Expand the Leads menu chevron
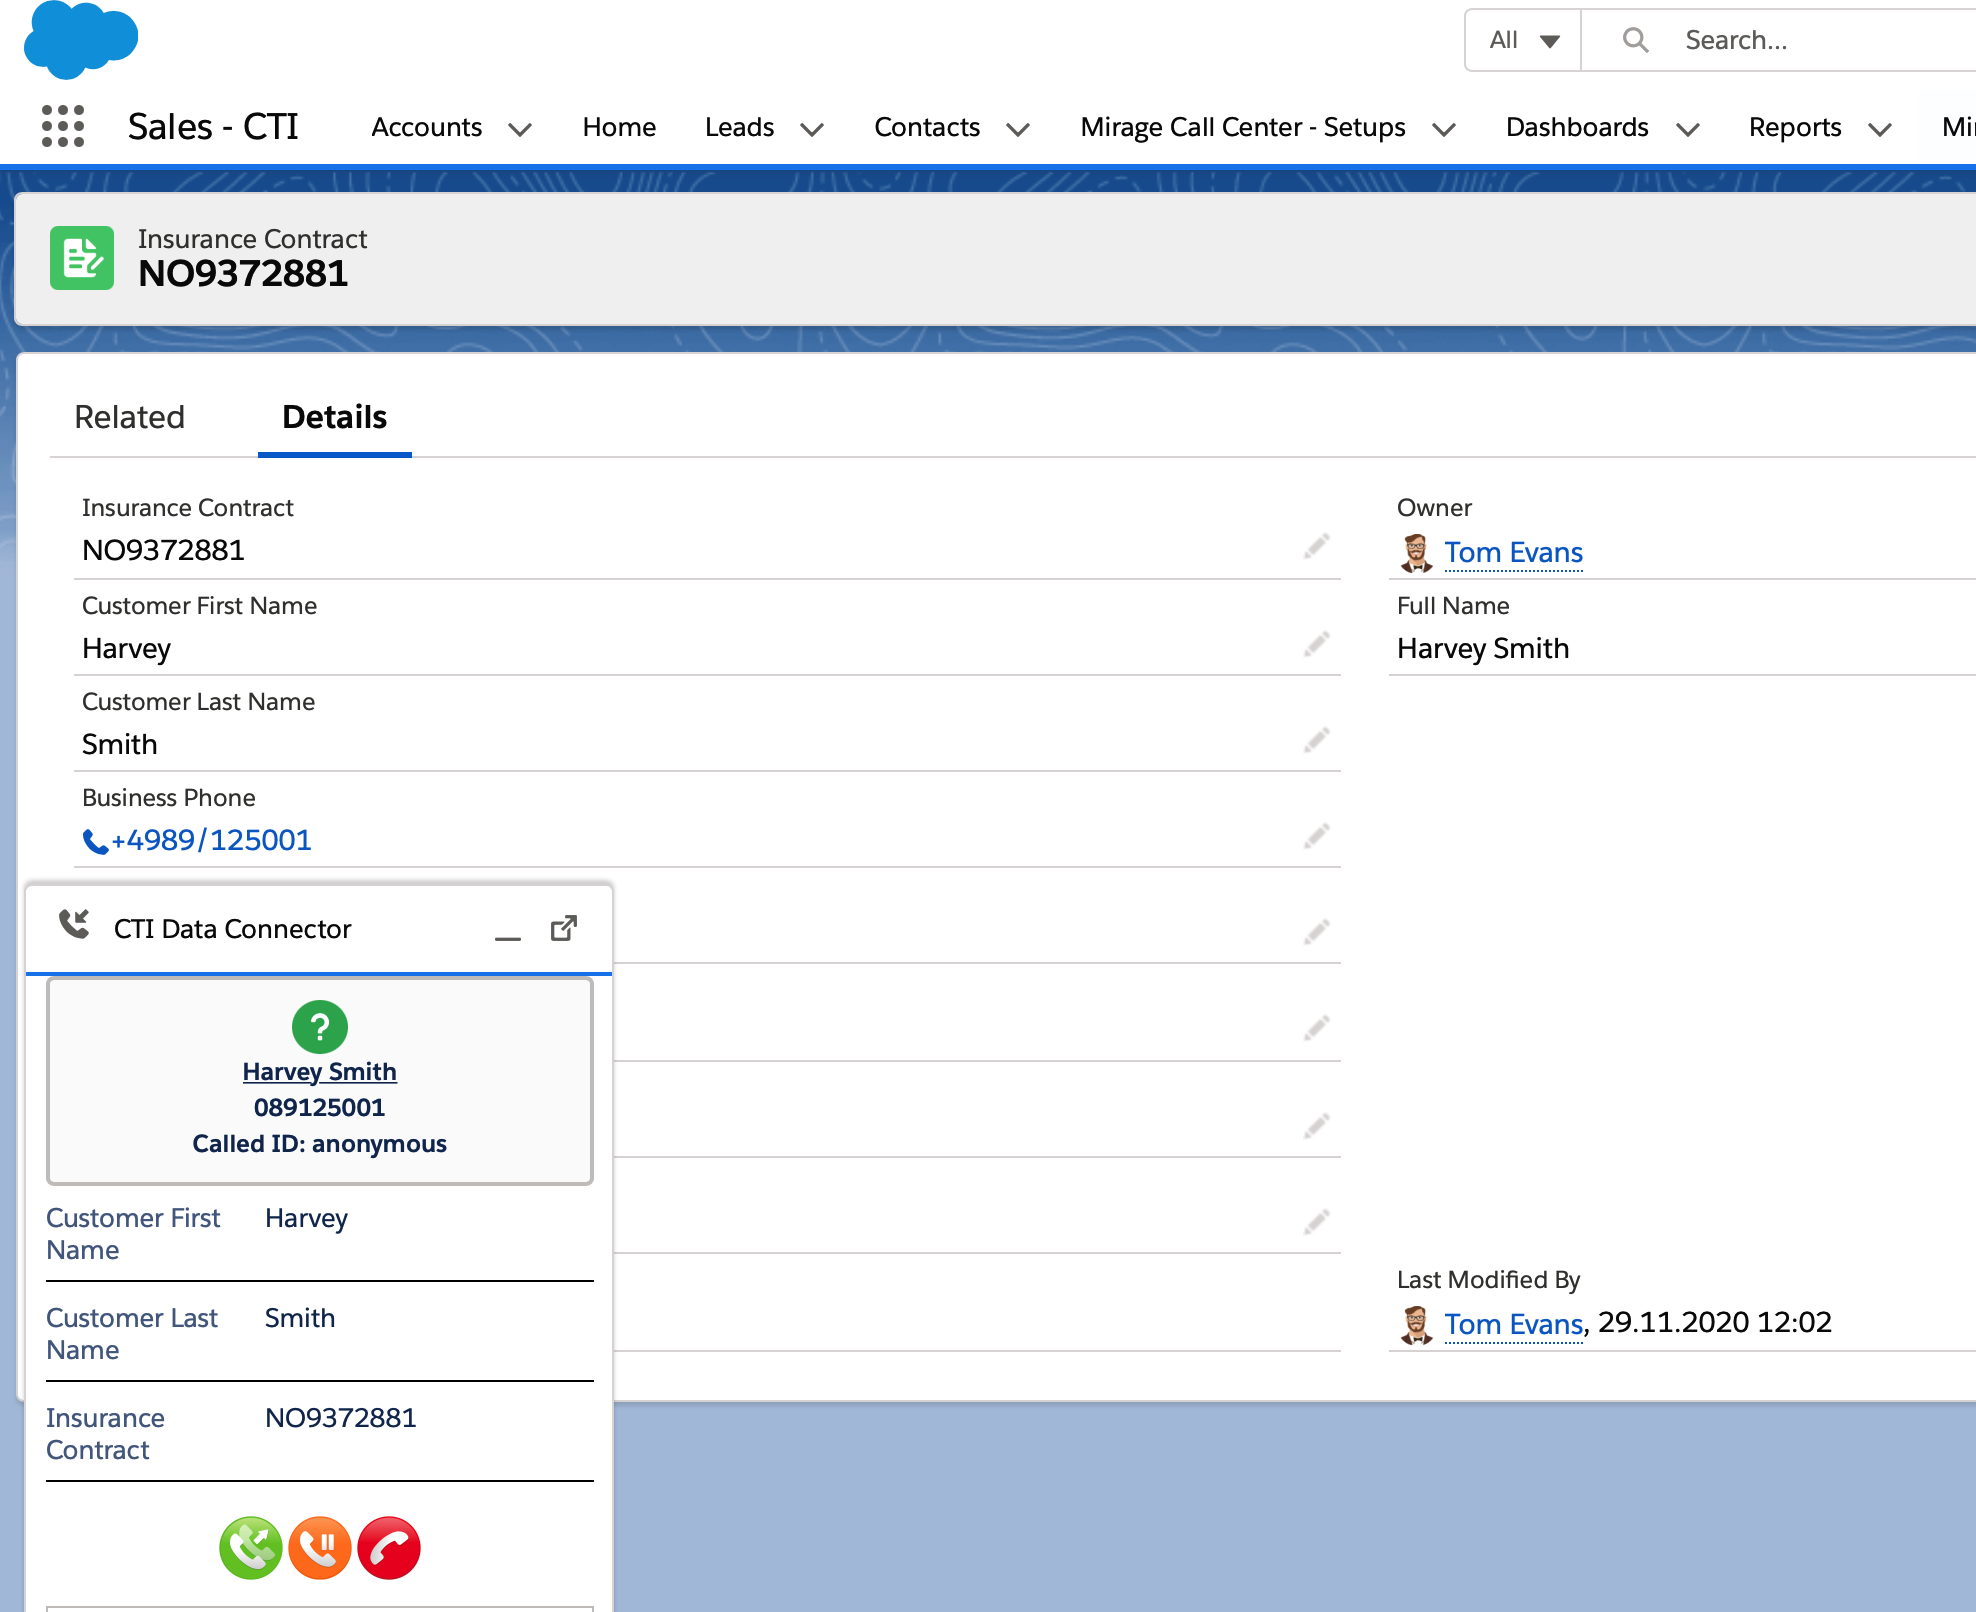 pos(812,129)
